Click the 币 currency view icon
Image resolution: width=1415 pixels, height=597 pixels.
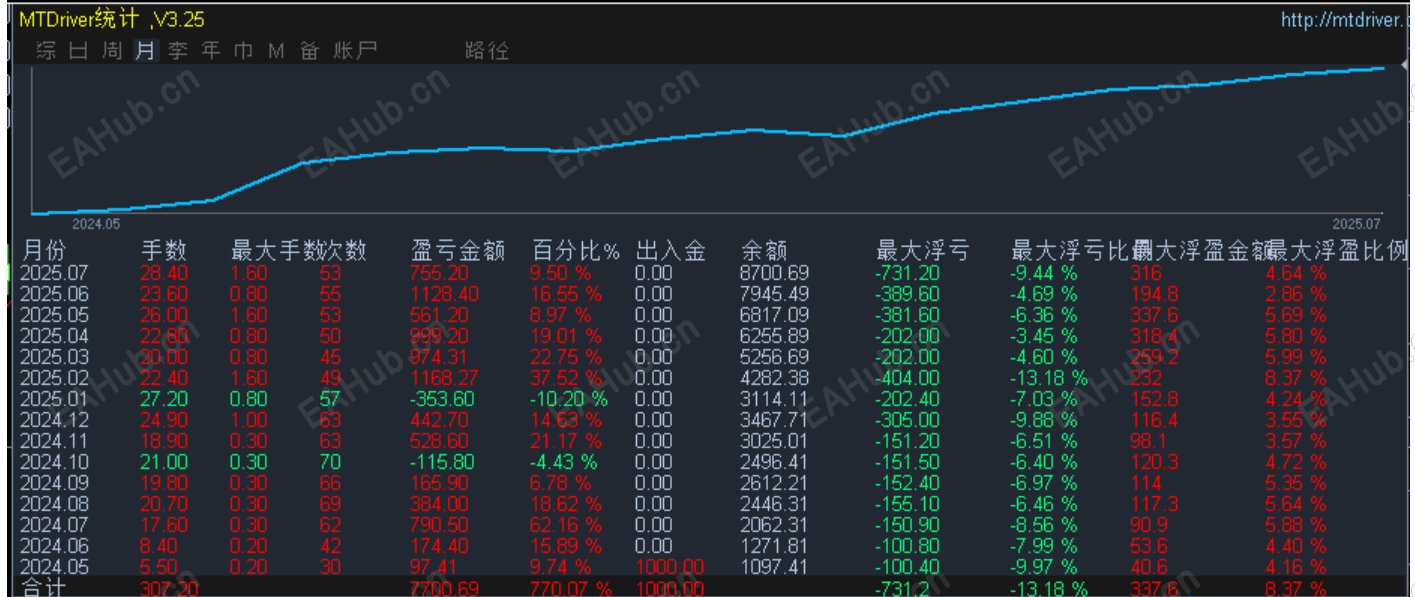point(244,51)
